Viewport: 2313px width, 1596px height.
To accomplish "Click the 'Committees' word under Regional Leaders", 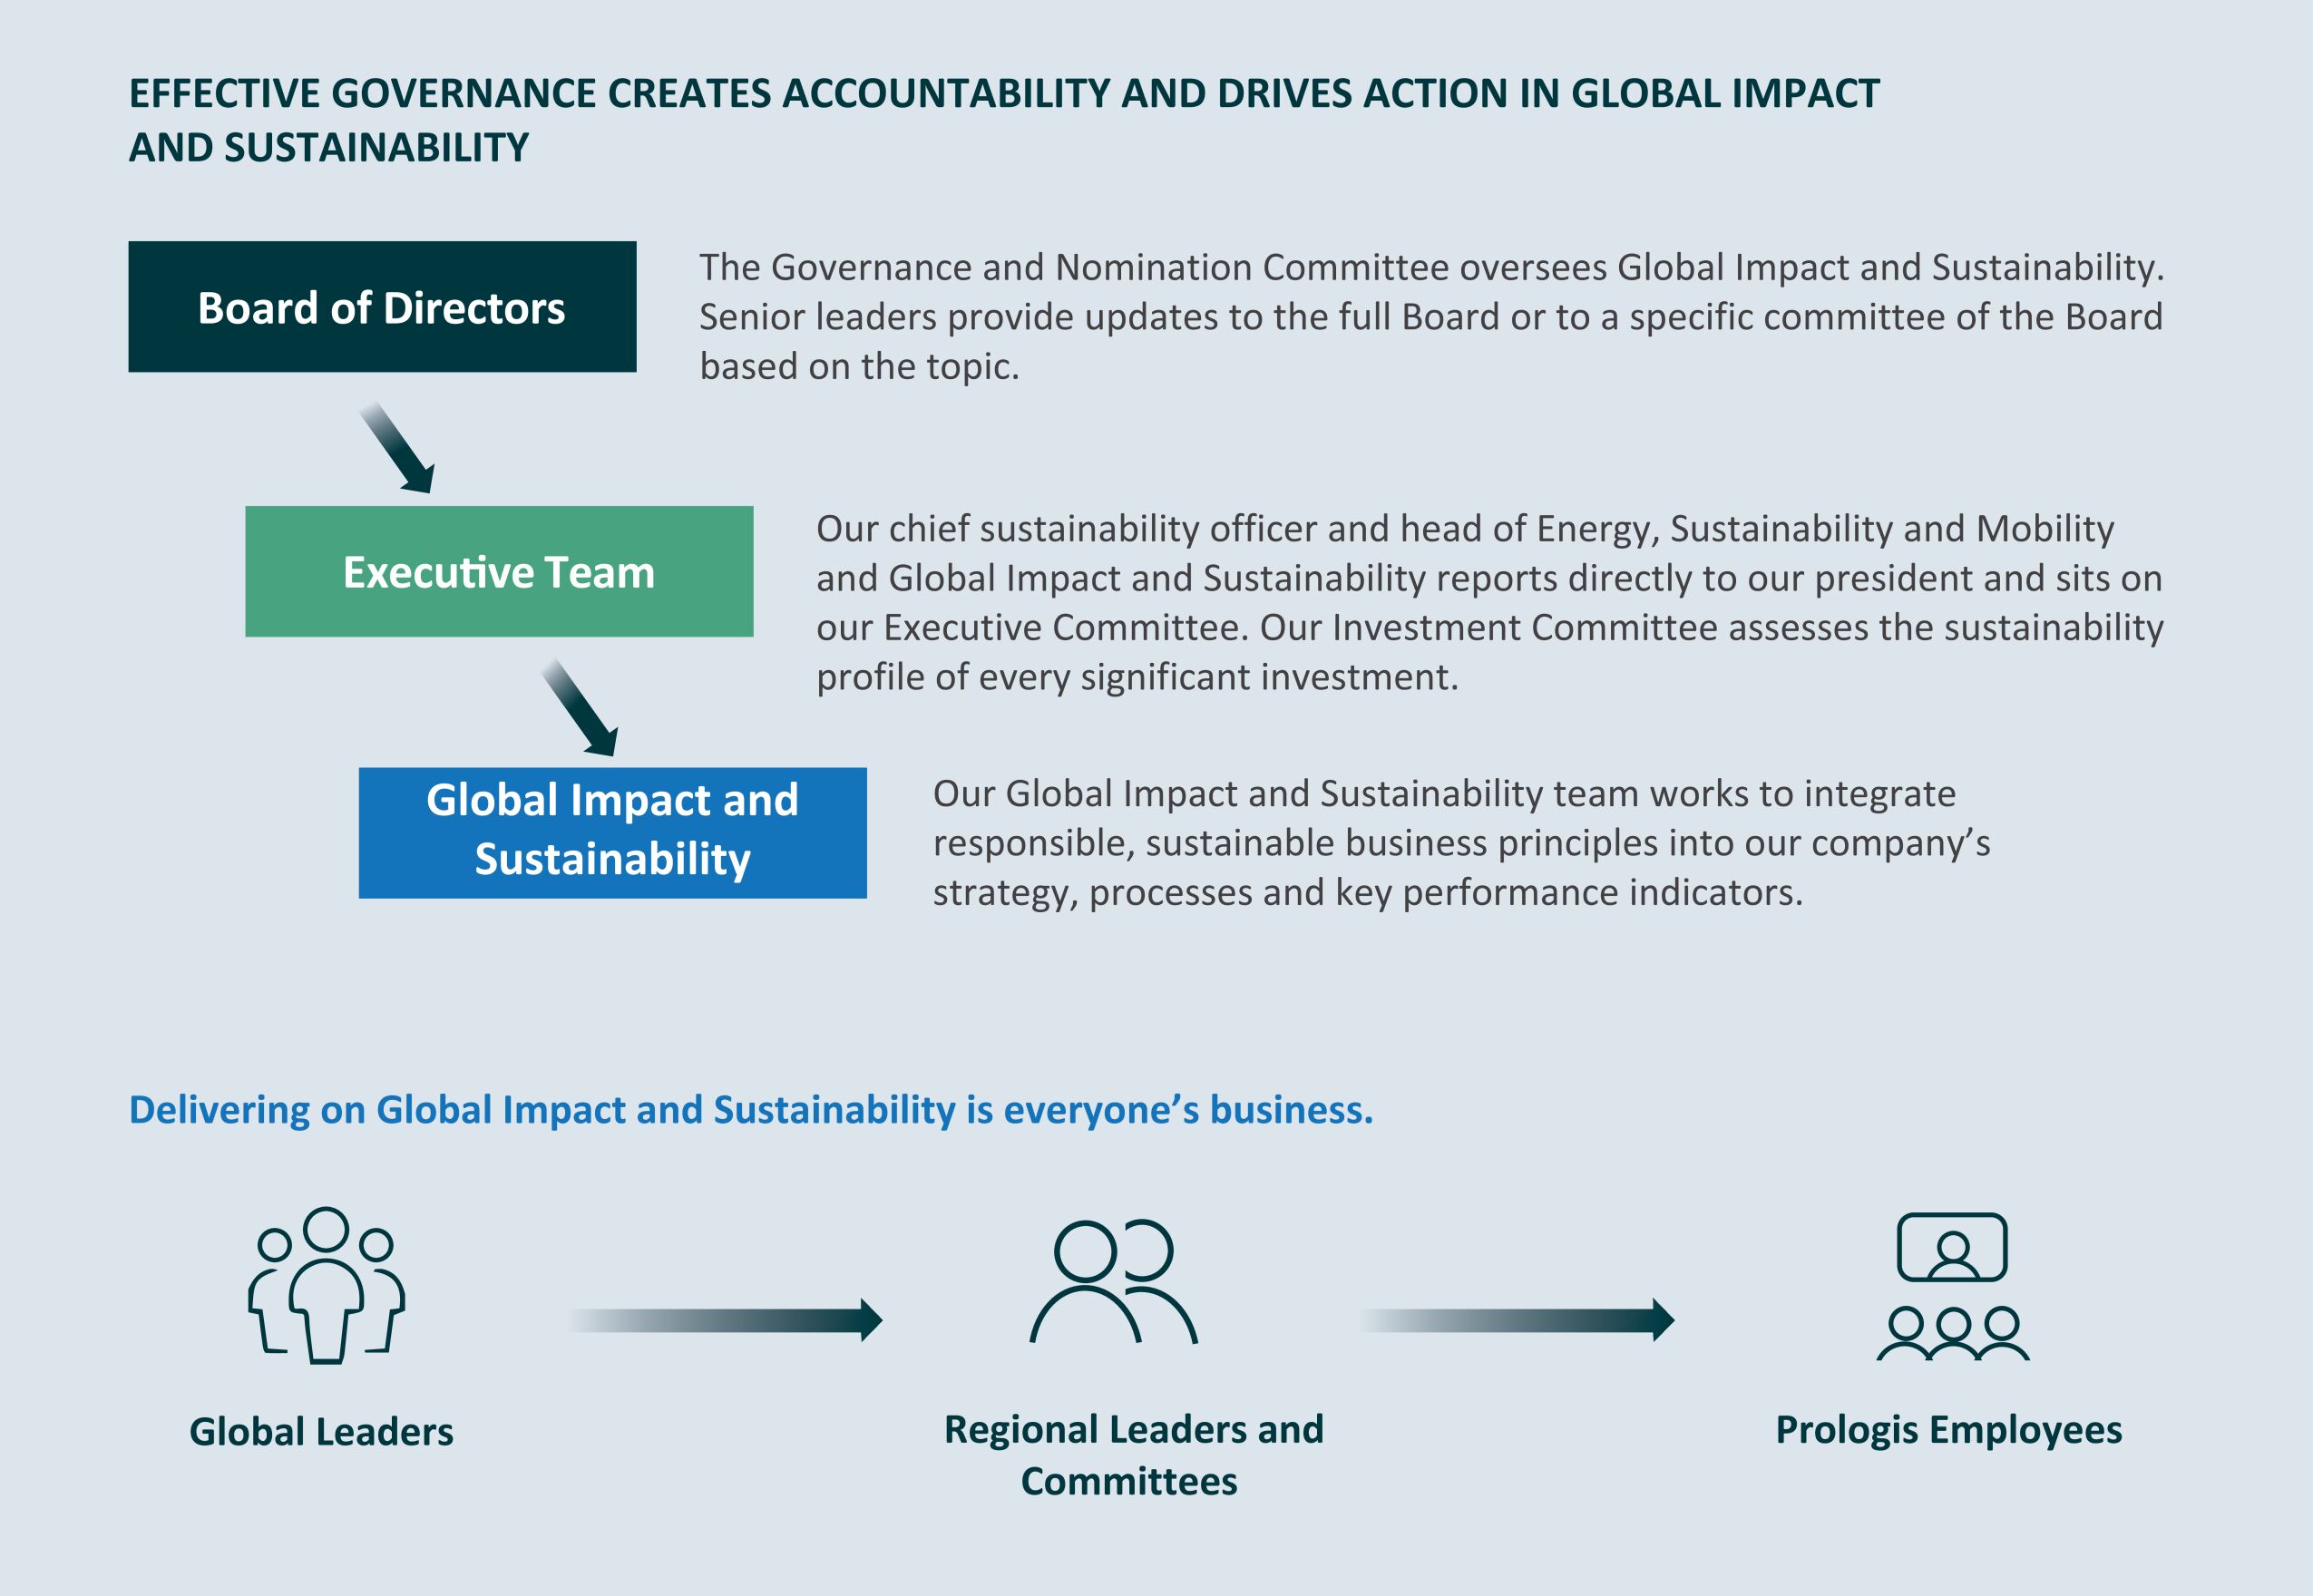I will click(1129, 1482).
